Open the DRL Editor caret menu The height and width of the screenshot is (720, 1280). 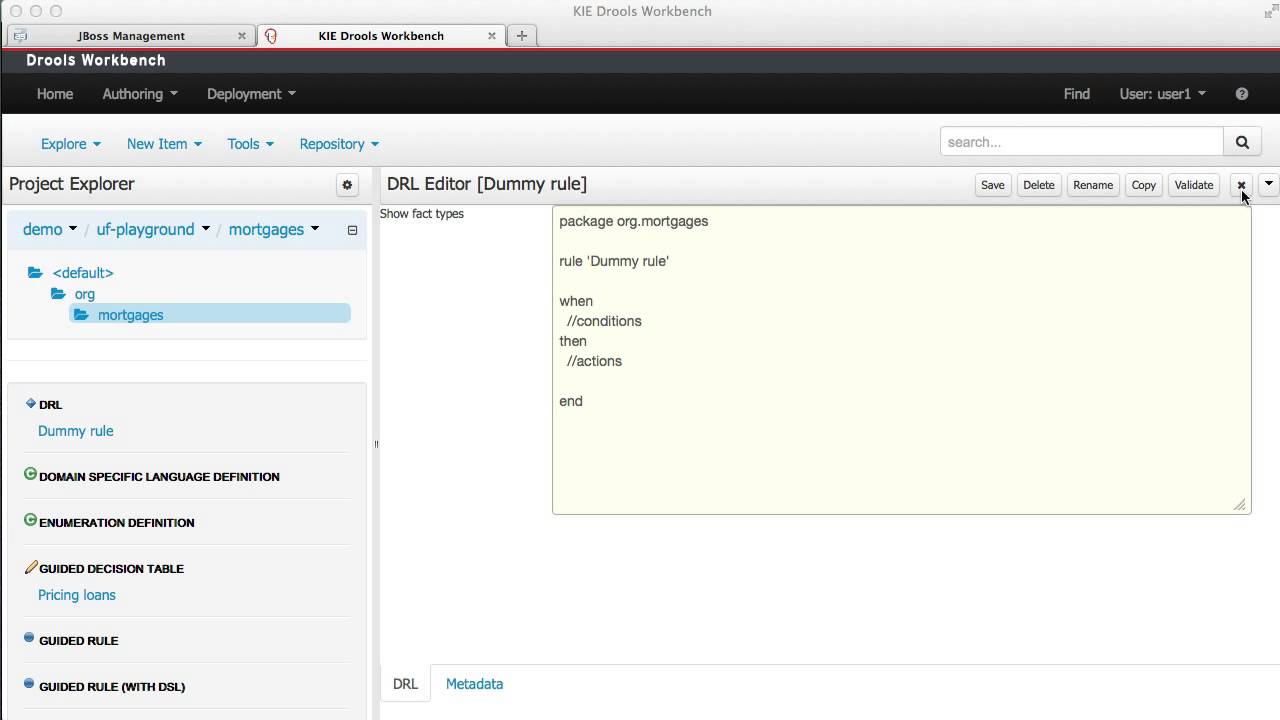[x=1269, y=184]
